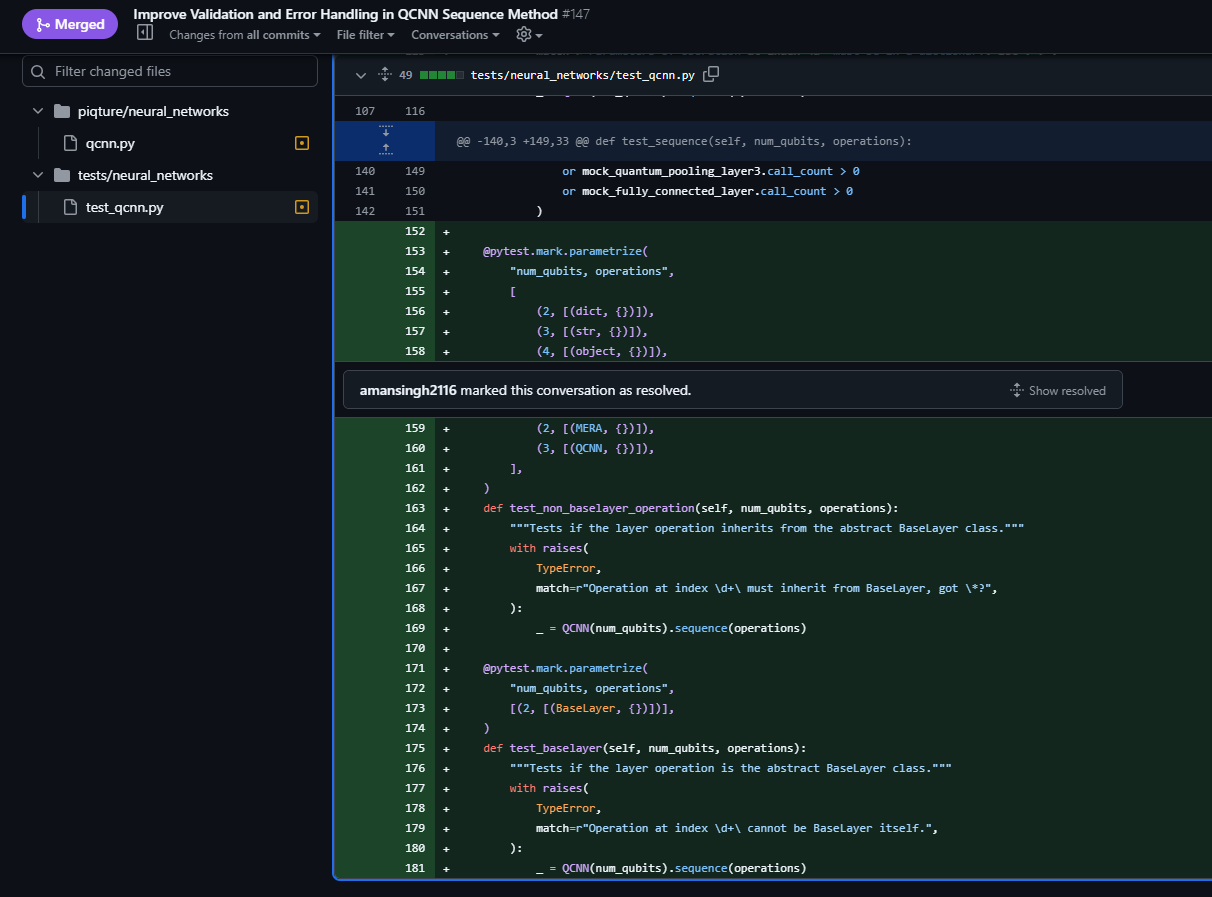1212x897 pixels.
Task: Click the modified marker beside qcnn.py
Action: coord(302,143)
